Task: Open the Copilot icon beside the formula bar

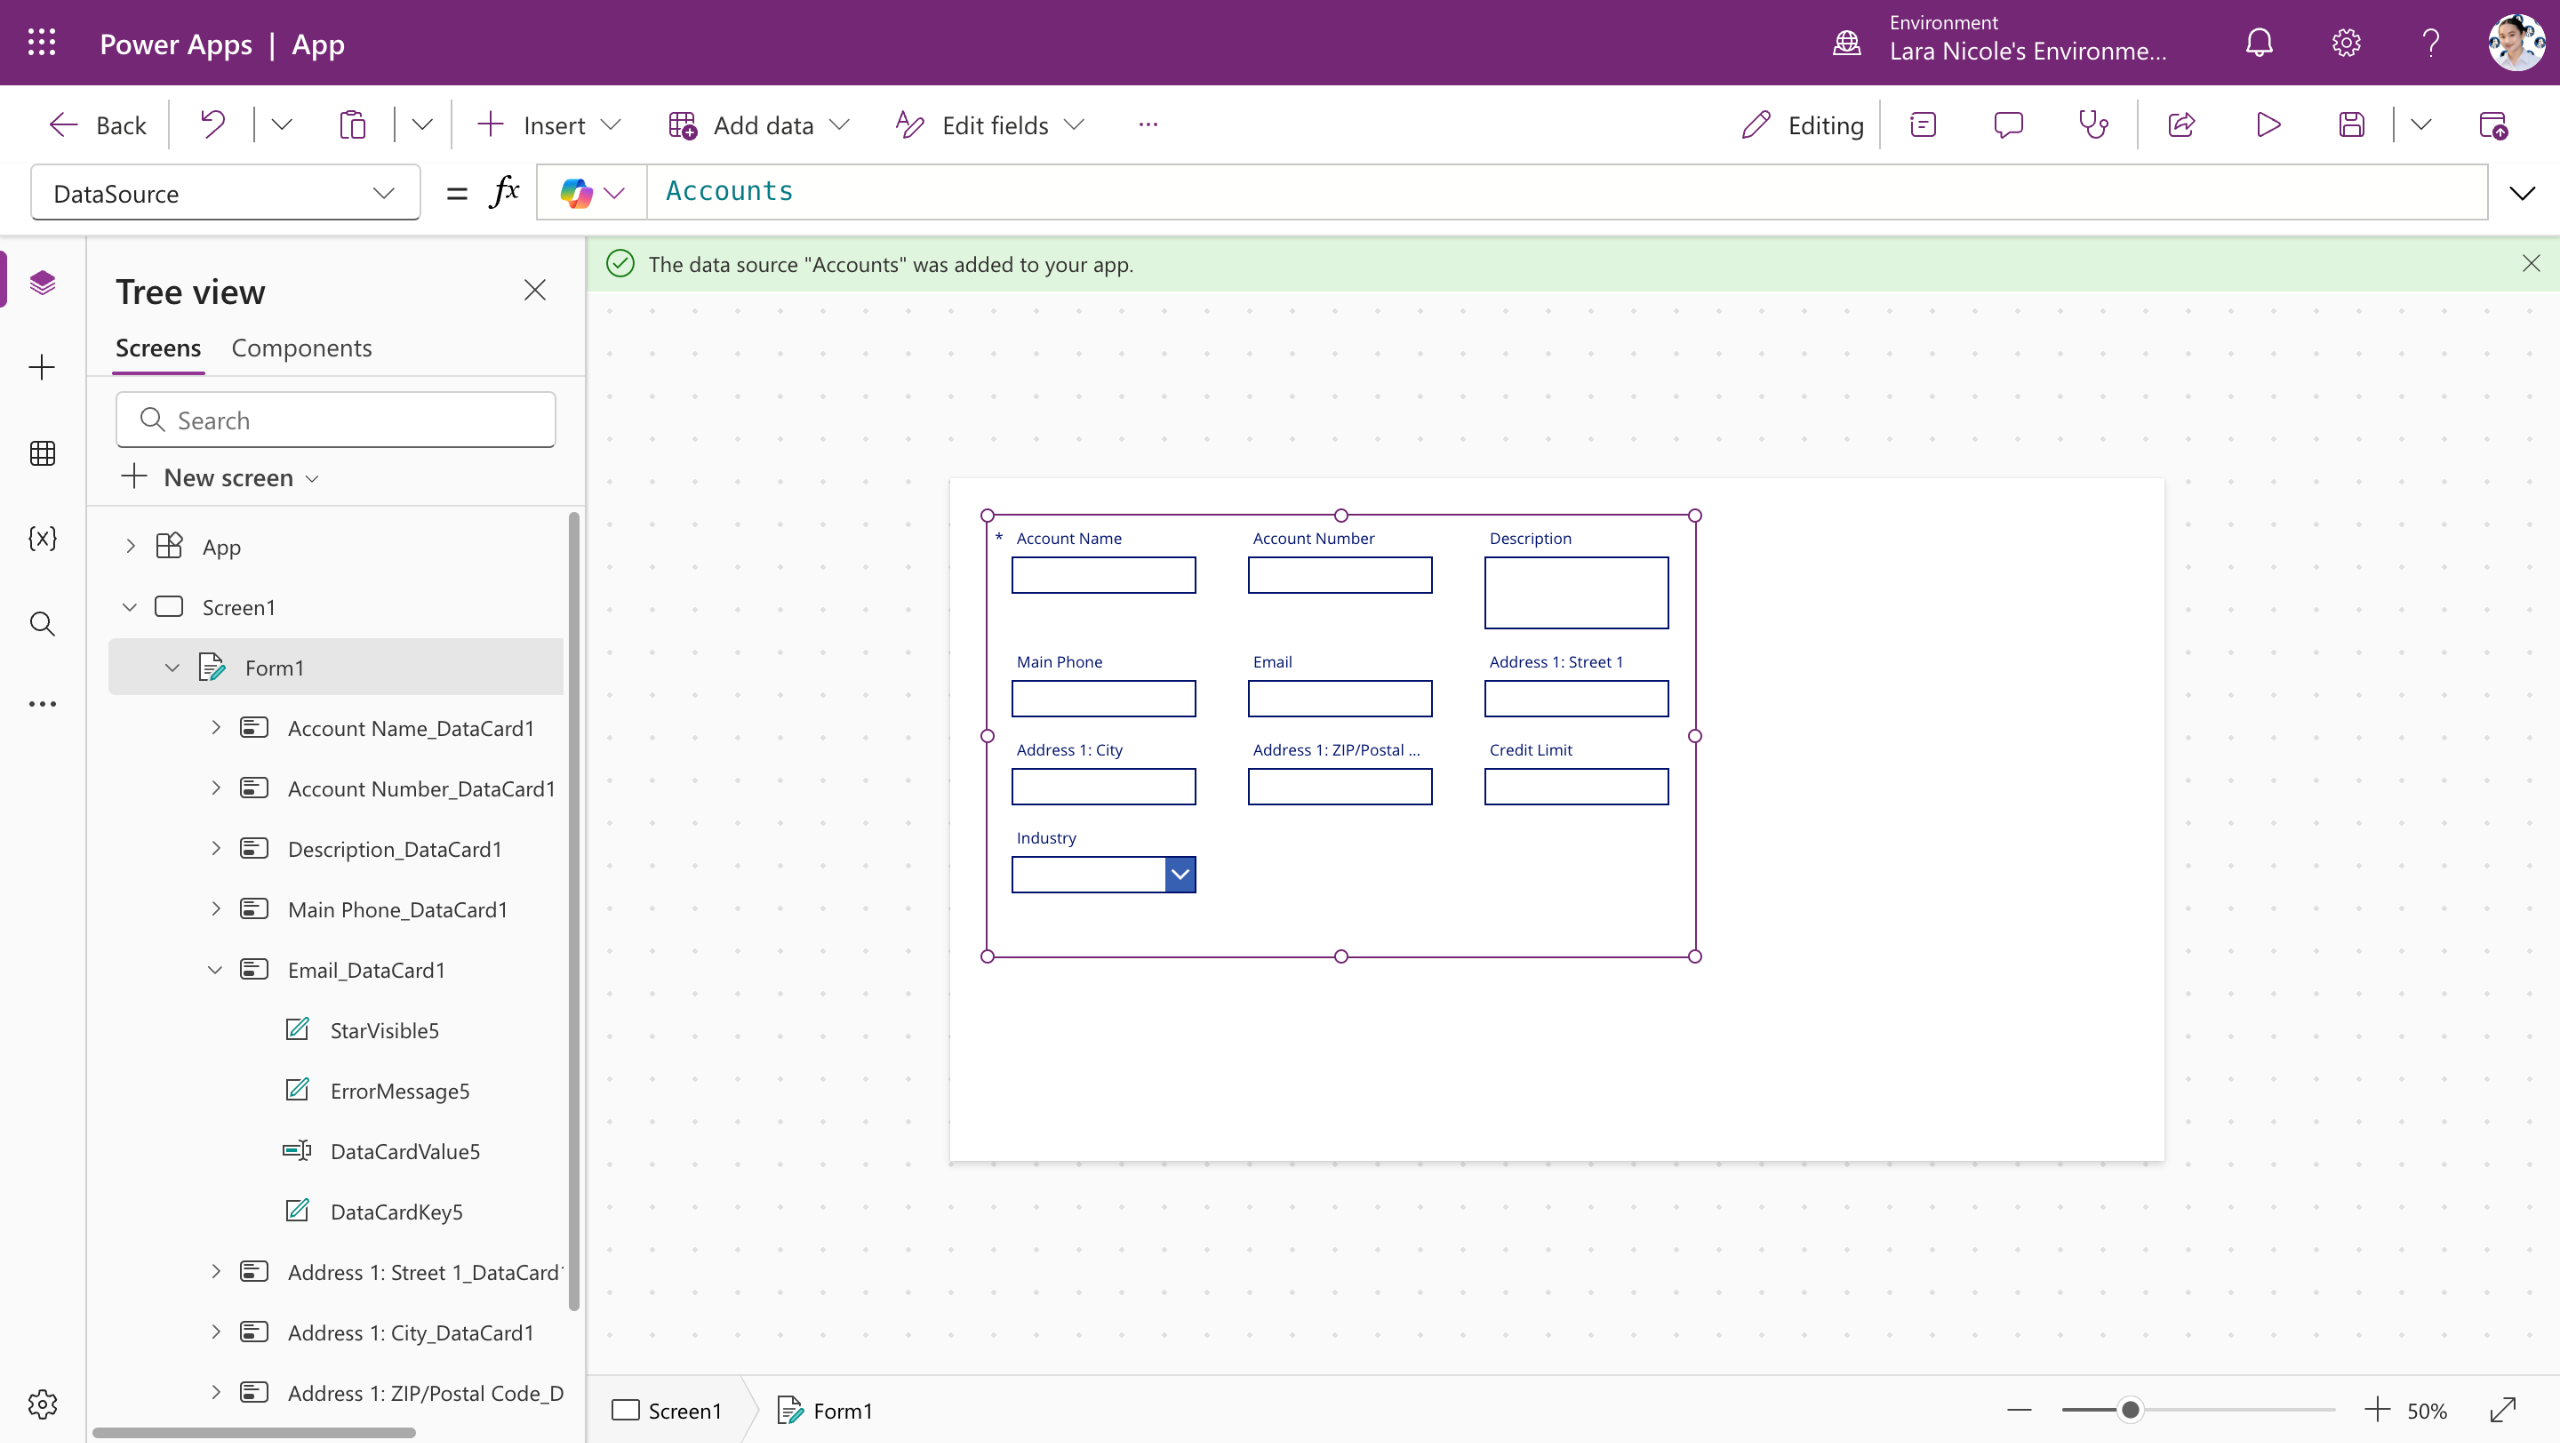Action: [577, 193]
